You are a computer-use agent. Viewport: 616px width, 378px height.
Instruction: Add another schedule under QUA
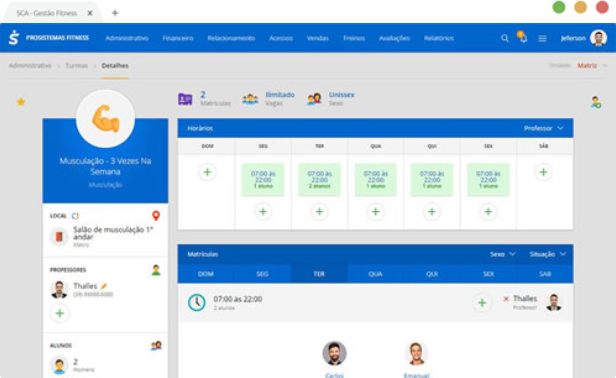[376, 212]
